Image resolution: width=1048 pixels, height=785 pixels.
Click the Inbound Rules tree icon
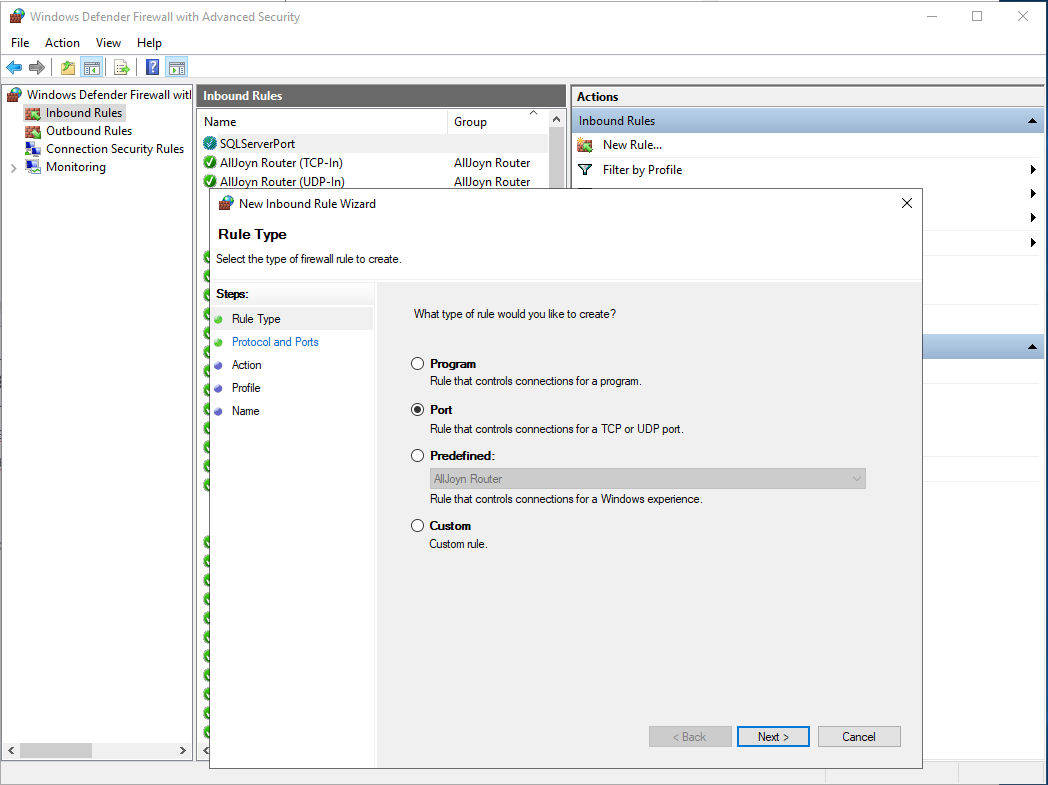pyautogui.click(x=33, y=114)
